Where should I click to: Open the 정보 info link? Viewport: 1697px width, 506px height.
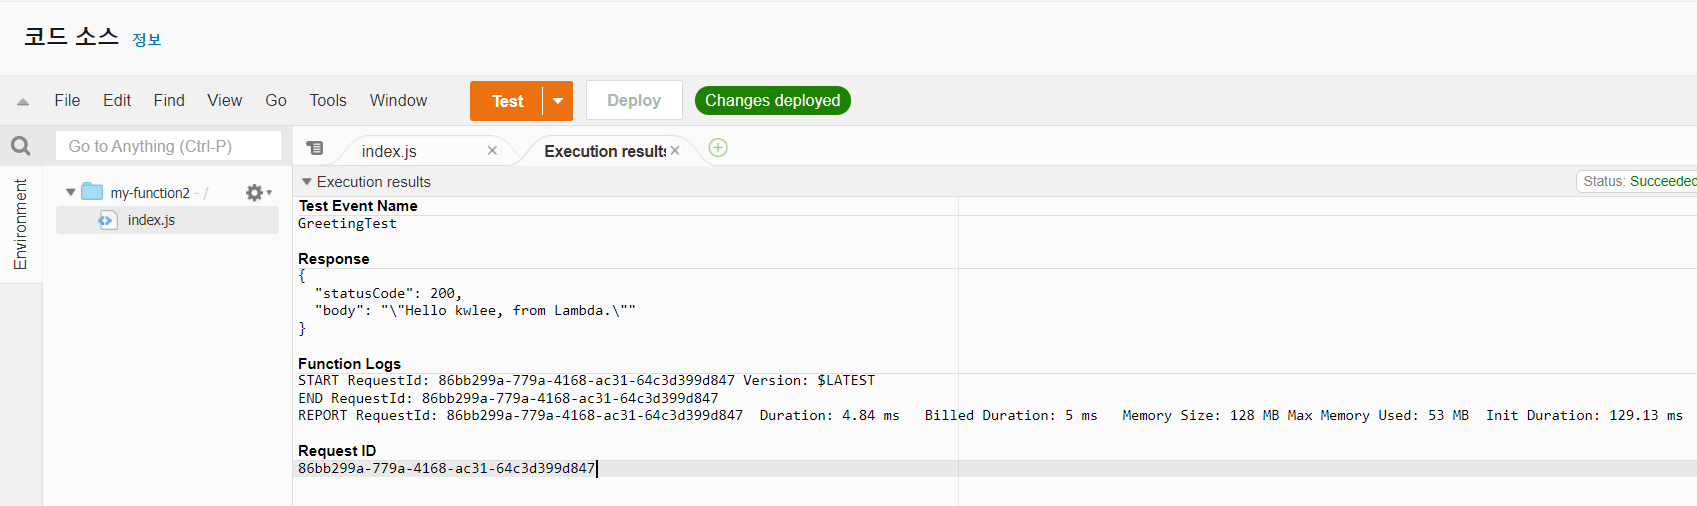click(147, 39)
